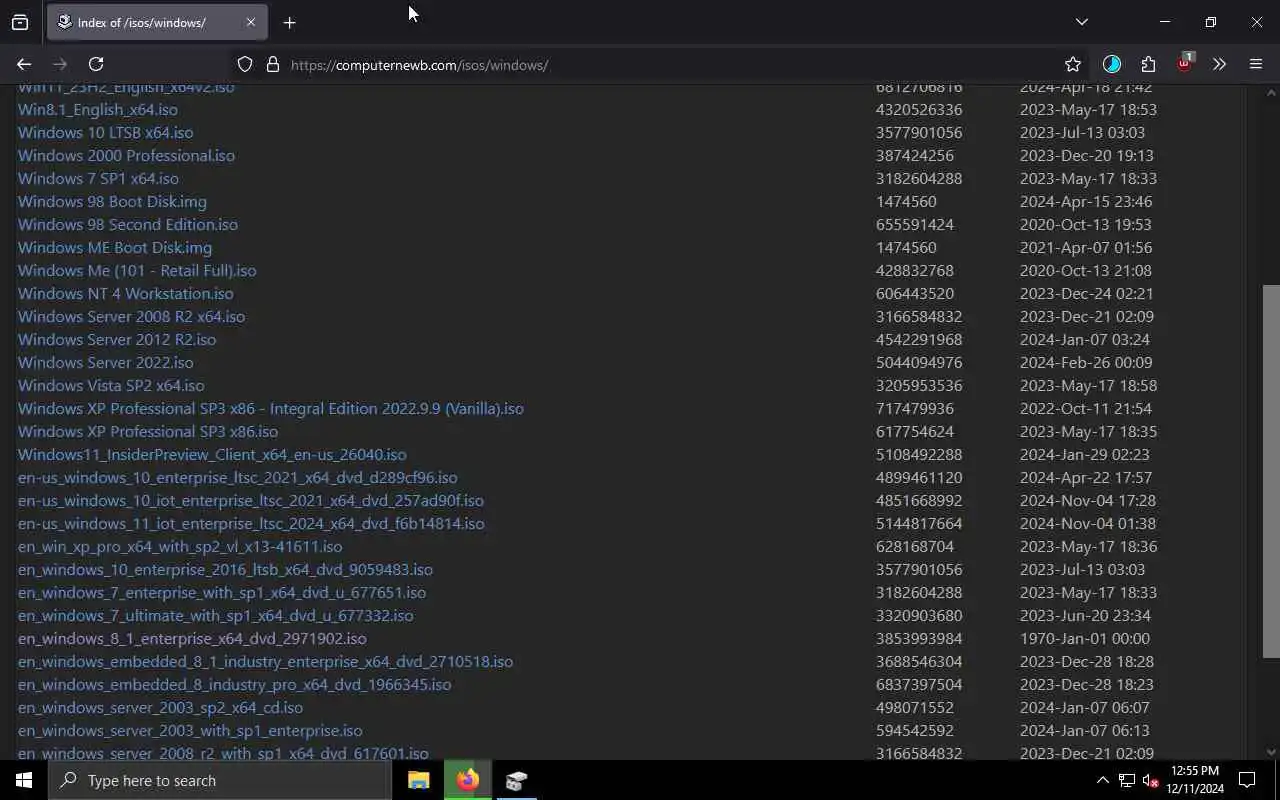Download en_windows_8_1_enterprise_x64_dvd_2971902.iso
1280x800 pixels.
(192, 638)
